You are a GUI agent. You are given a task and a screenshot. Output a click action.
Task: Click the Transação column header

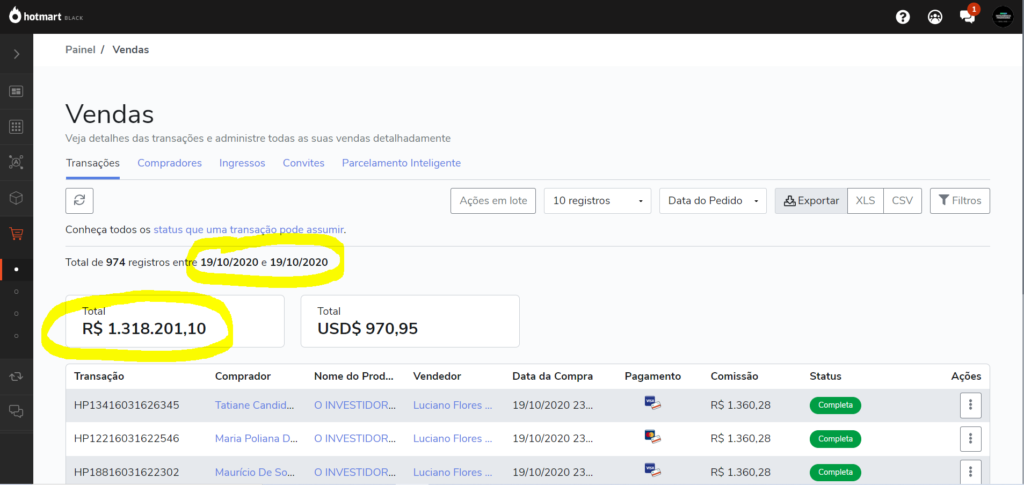tap(99, 377)
